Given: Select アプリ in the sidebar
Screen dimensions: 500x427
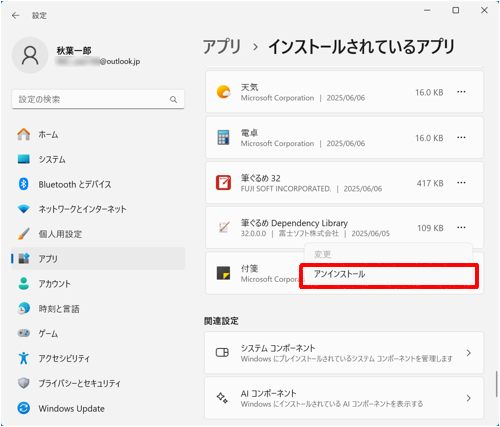Looking at the screenshot, I should click(x=98, y=258).
